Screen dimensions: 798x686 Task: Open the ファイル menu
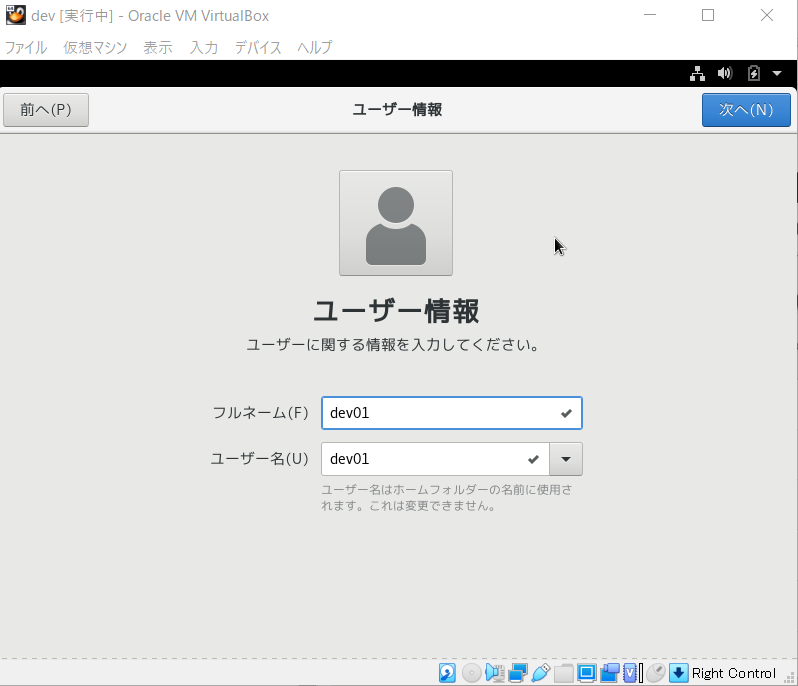[25, 47]
